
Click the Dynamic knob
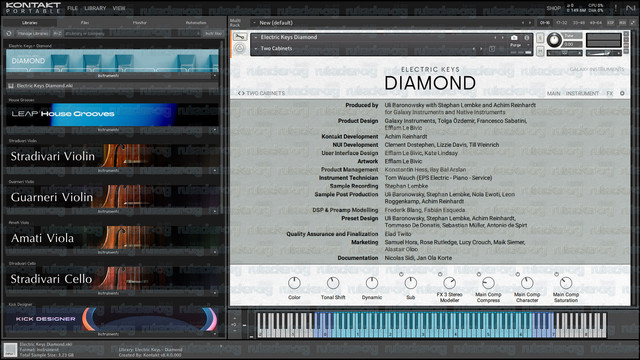point(371,283)
